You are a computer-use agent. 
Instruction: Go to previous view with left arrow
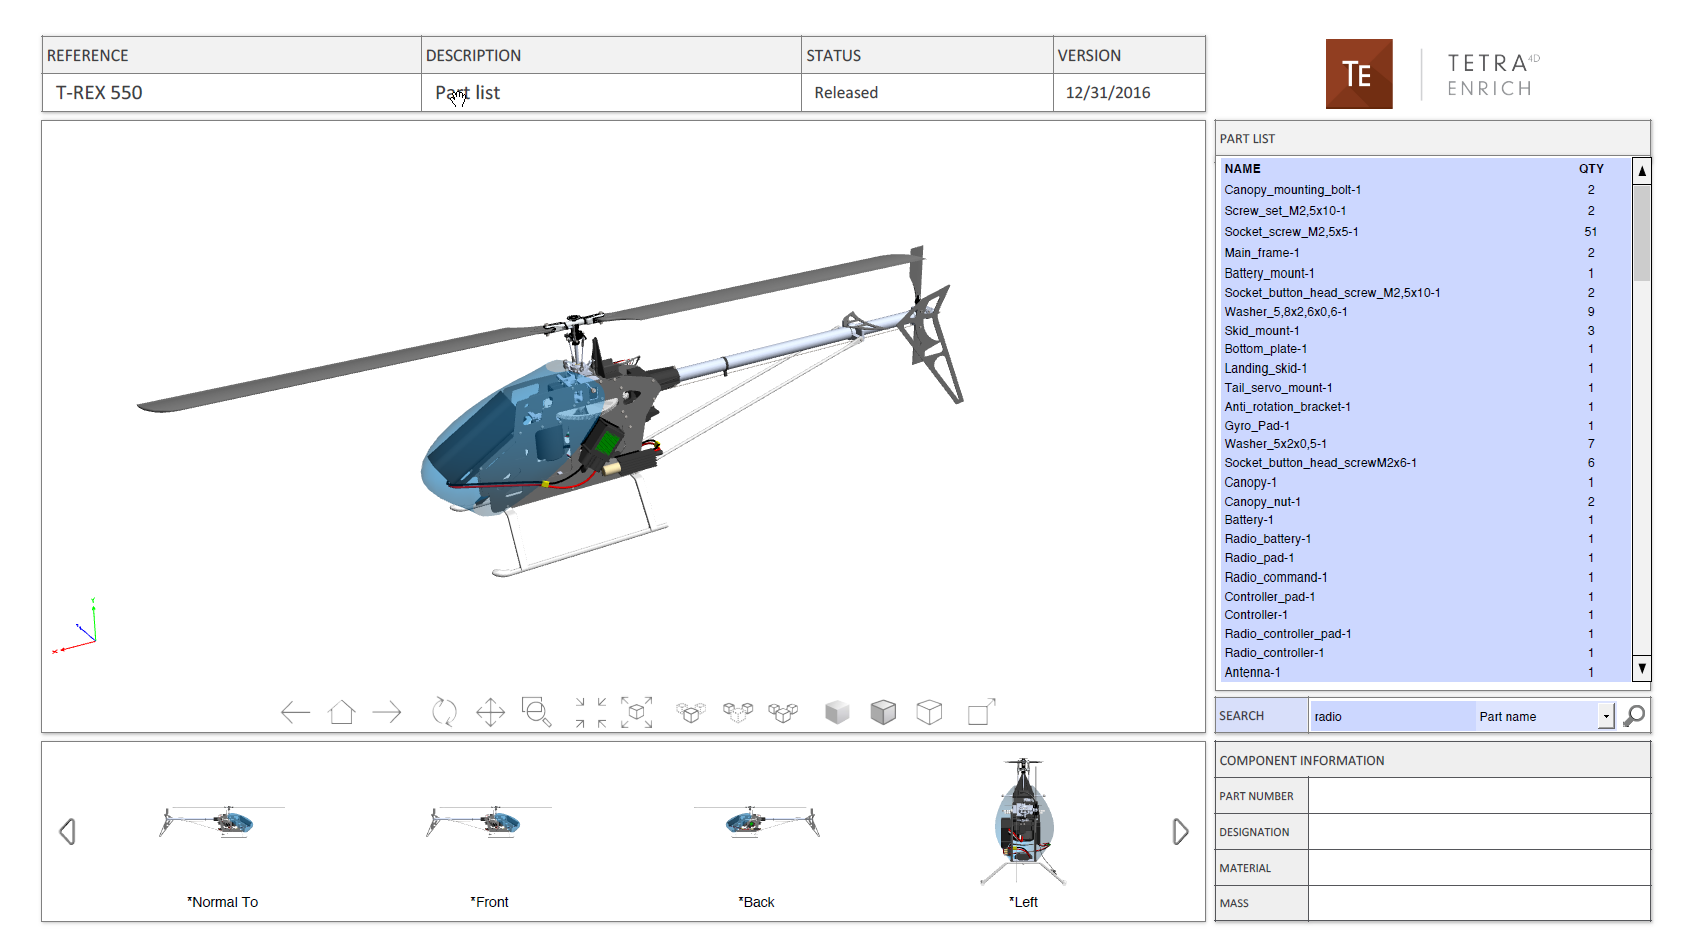click(x=295, y=712)
